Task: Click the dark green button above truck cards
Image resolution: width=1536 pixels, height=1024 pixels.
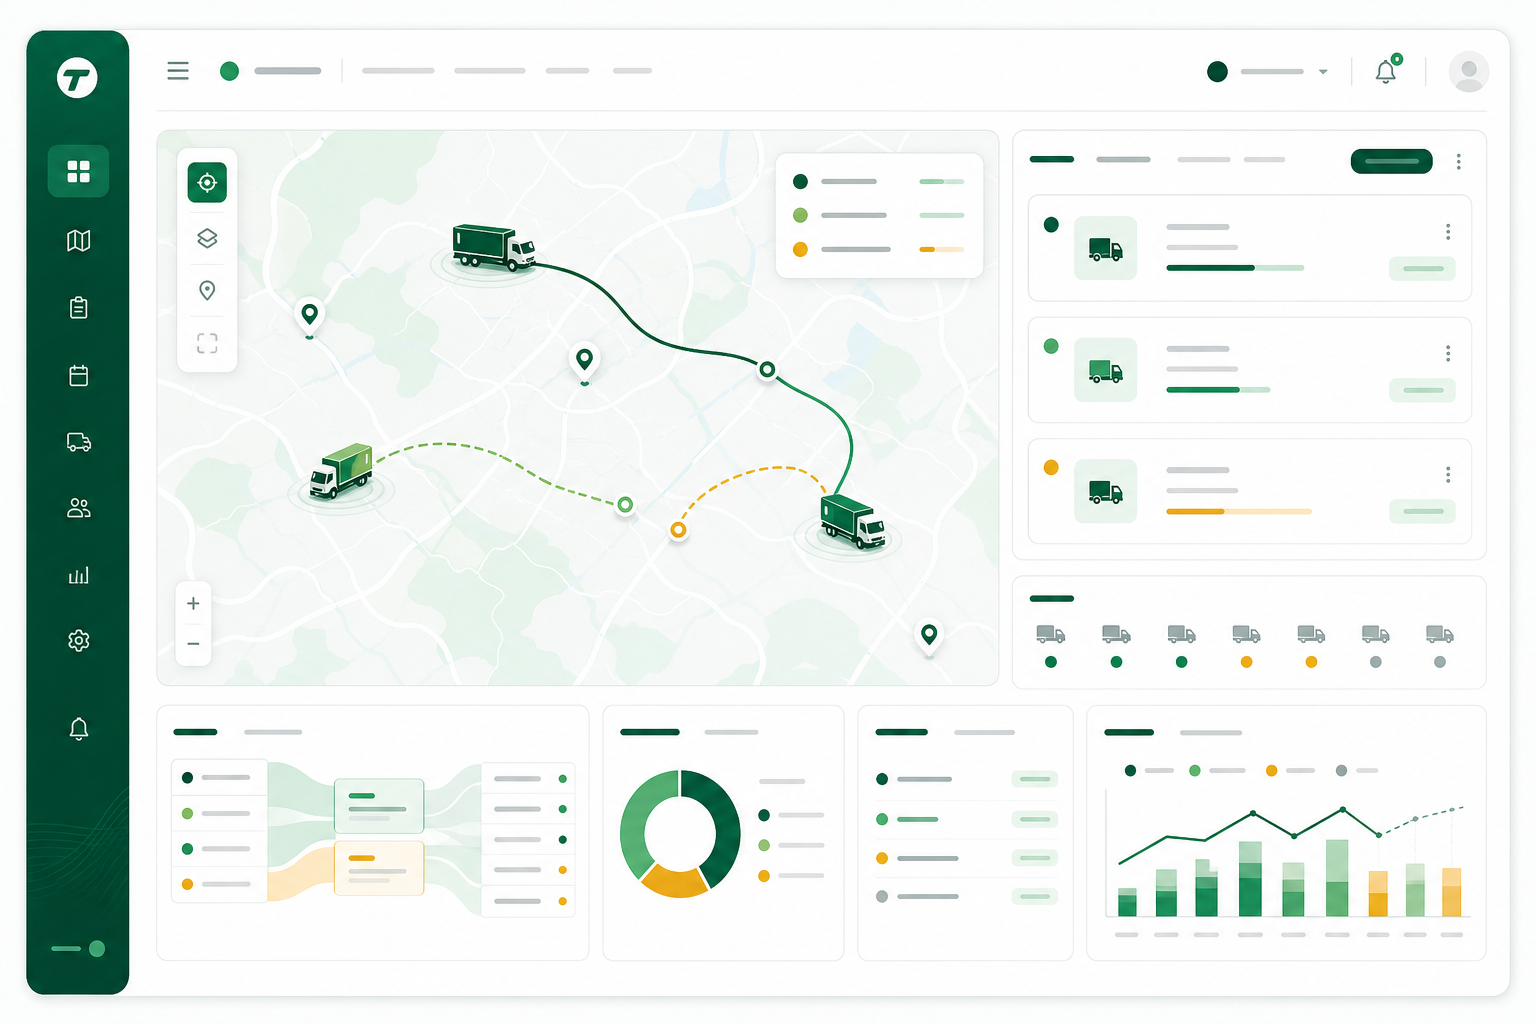Action: pos(1392,161)
